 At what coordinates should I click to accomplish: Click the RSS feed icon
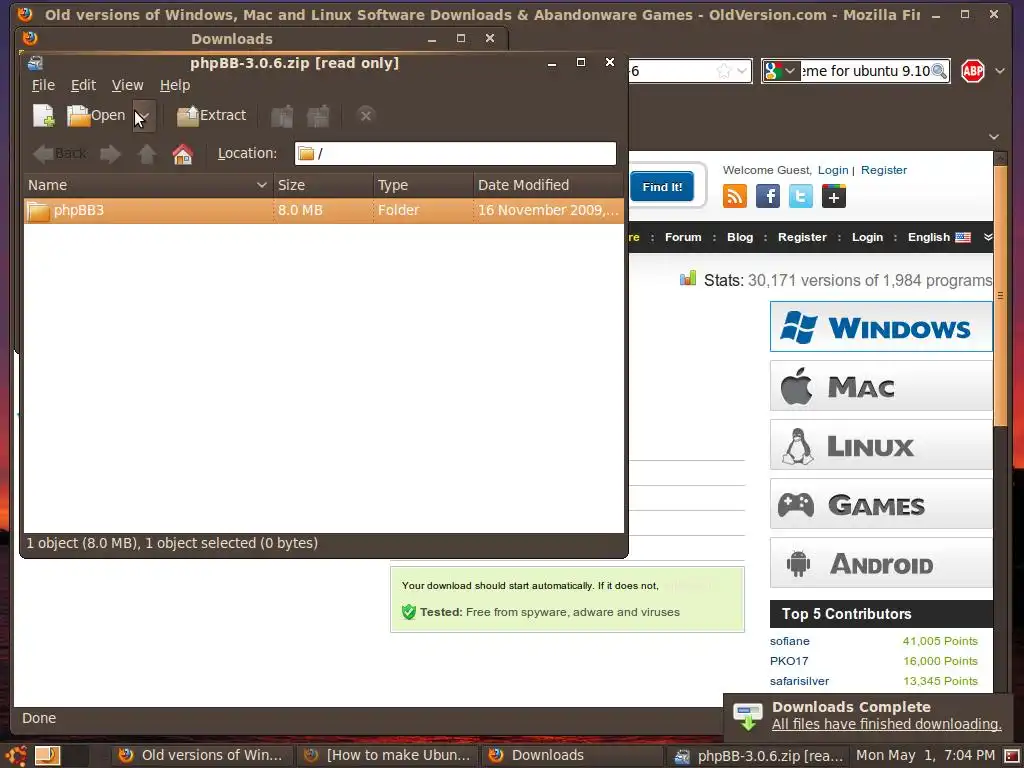[735, 196]
